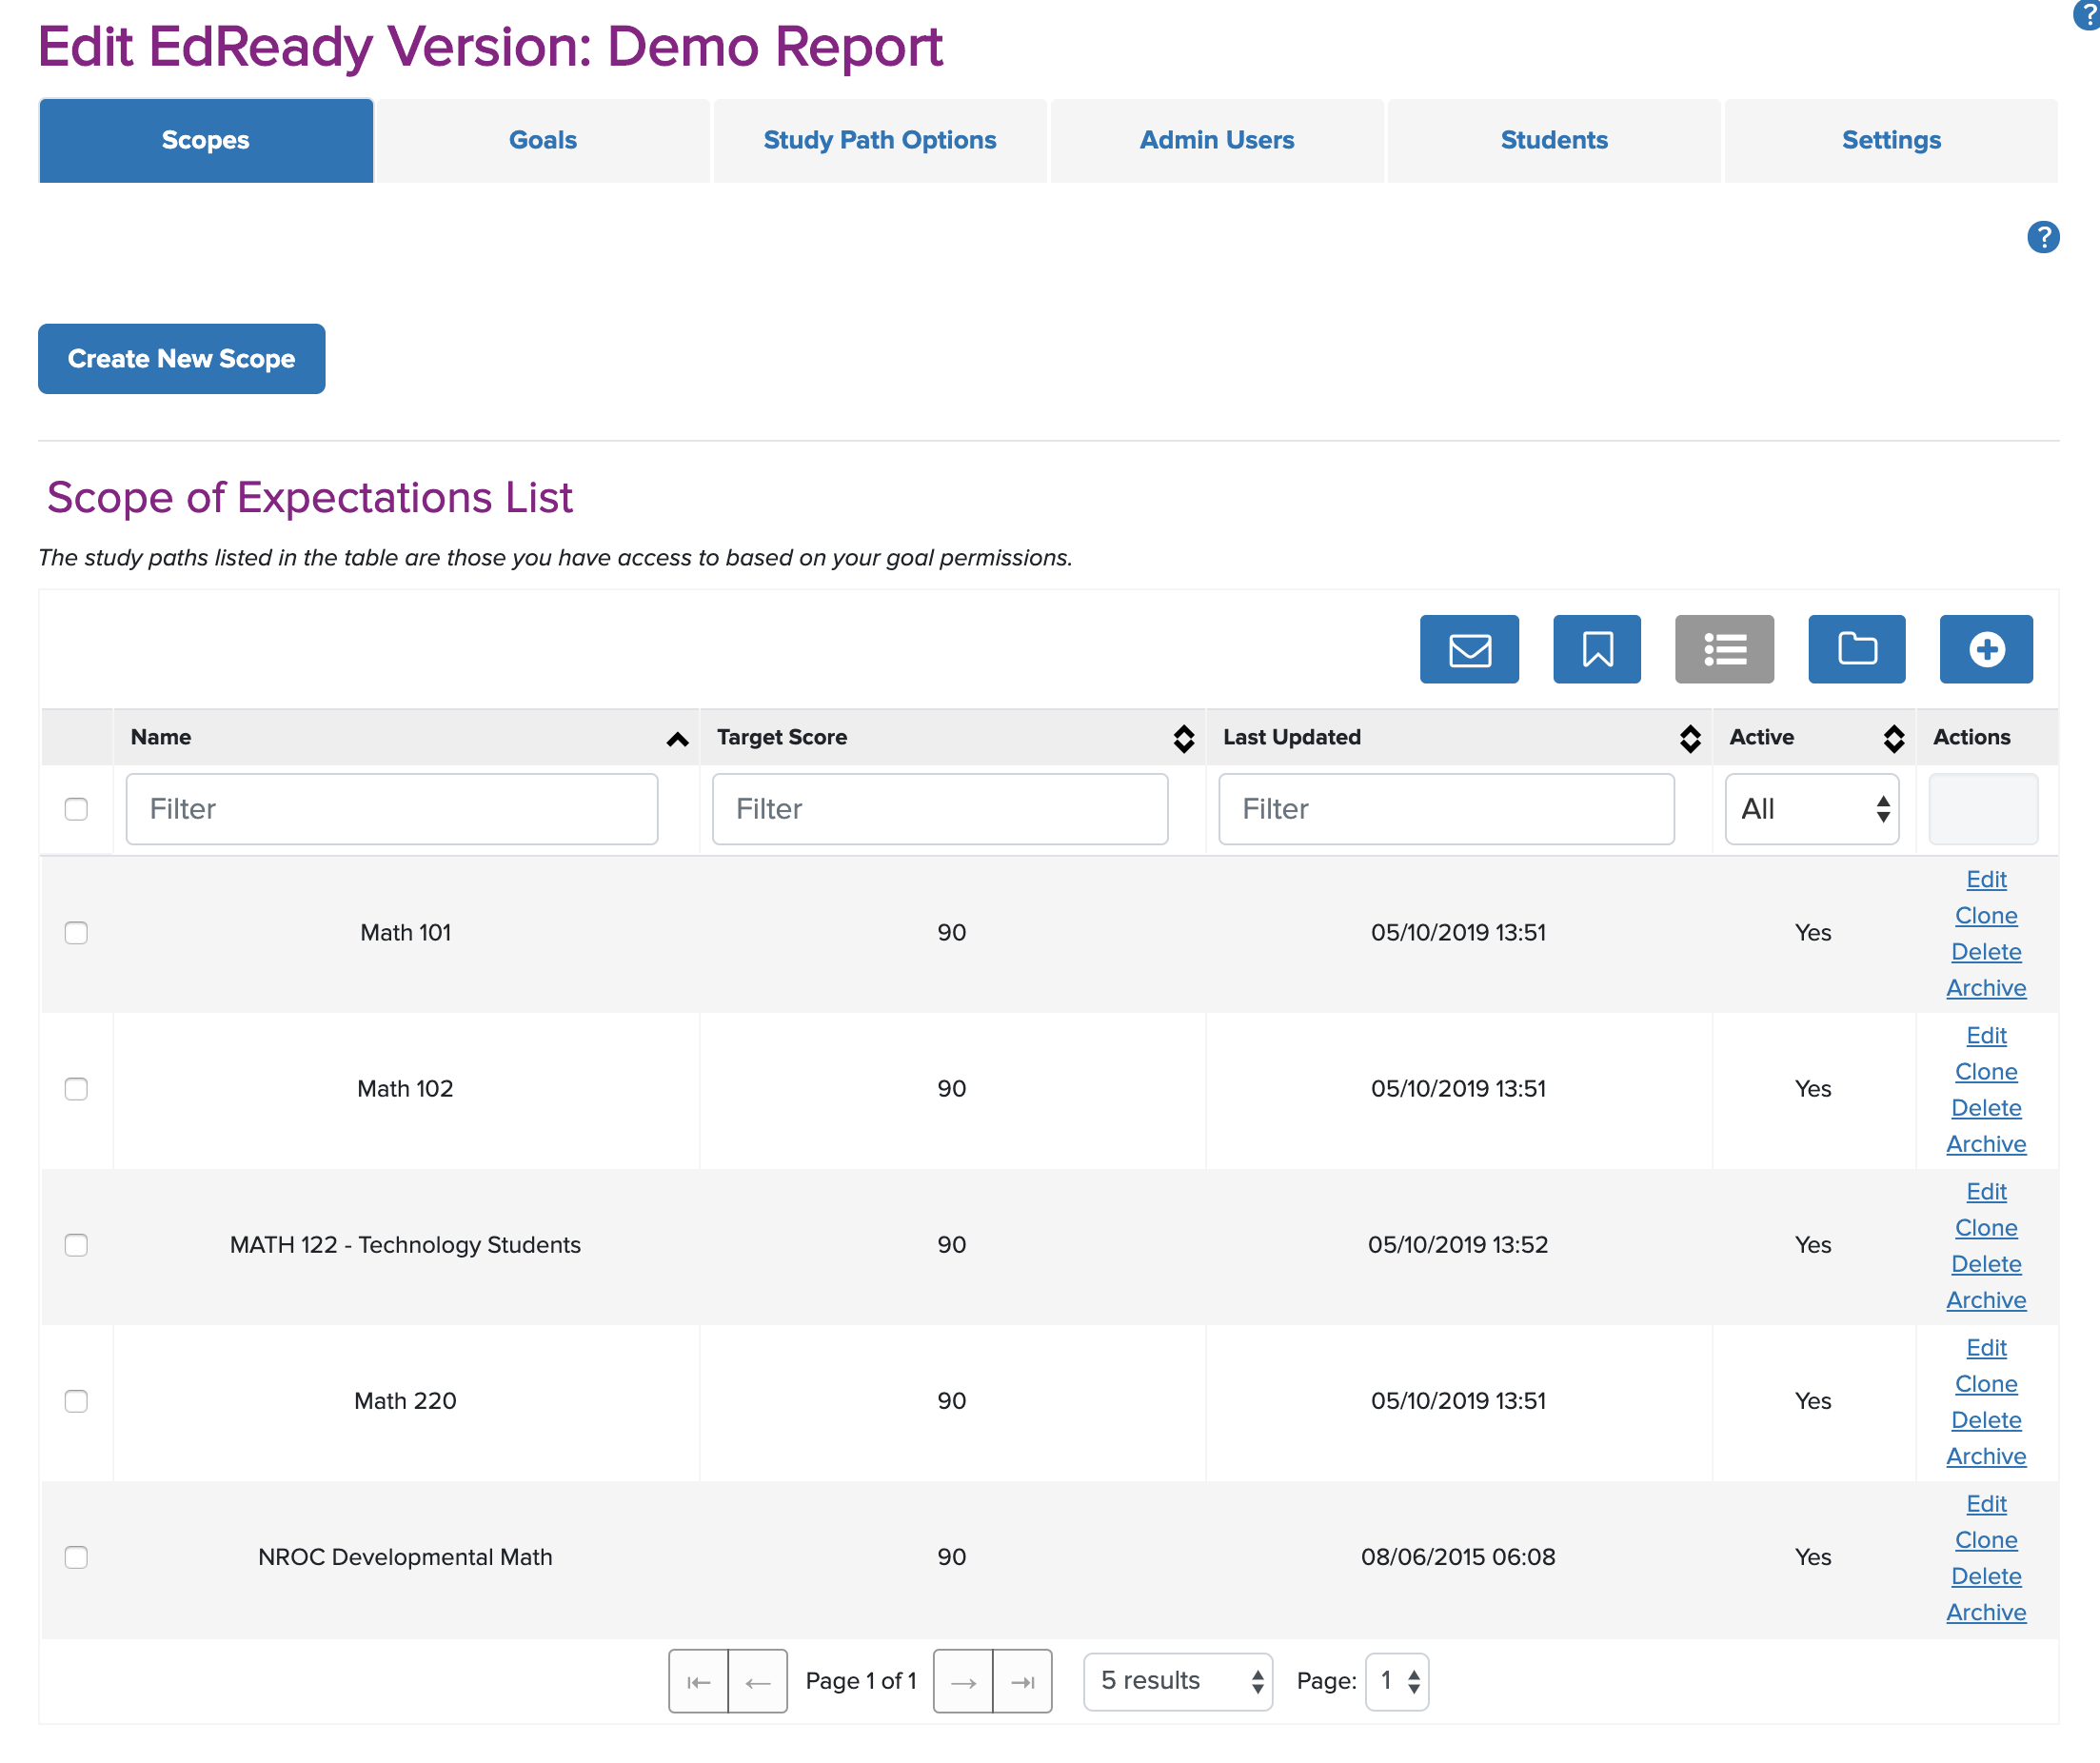Delete the Math 102 scope
The image size is (2100, 1763).
tap(1986, 1107)
